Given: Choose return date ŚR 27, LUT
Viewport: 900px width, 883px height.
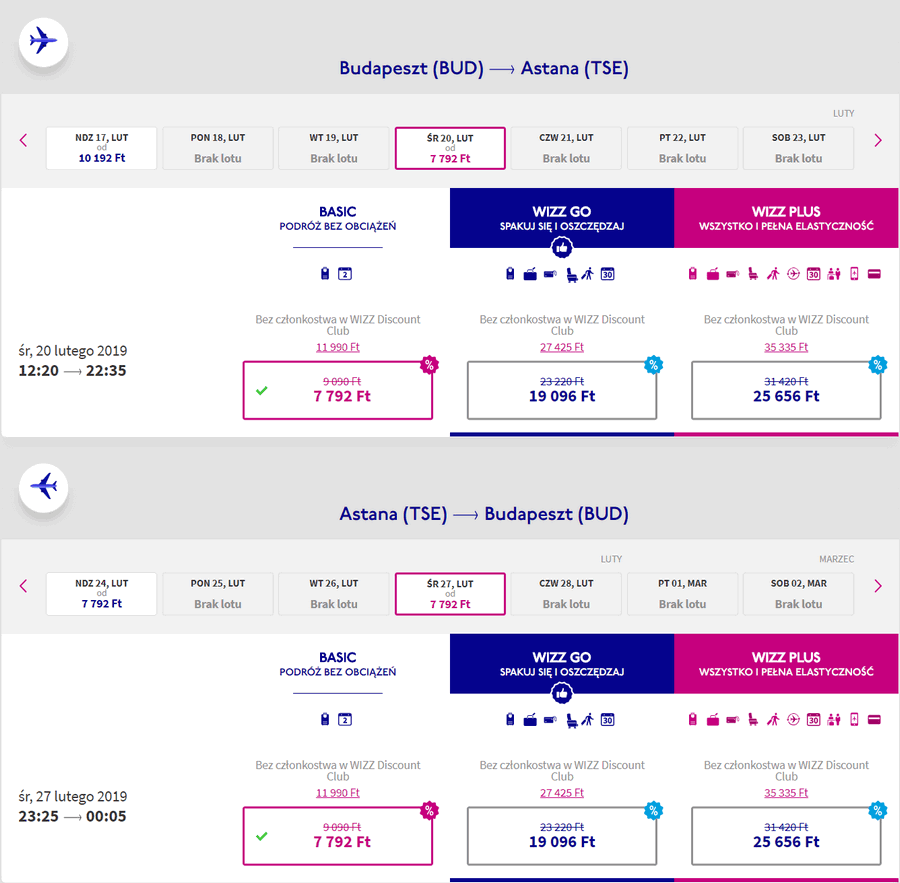Looking at the screenshot, I should click(450, 594).
